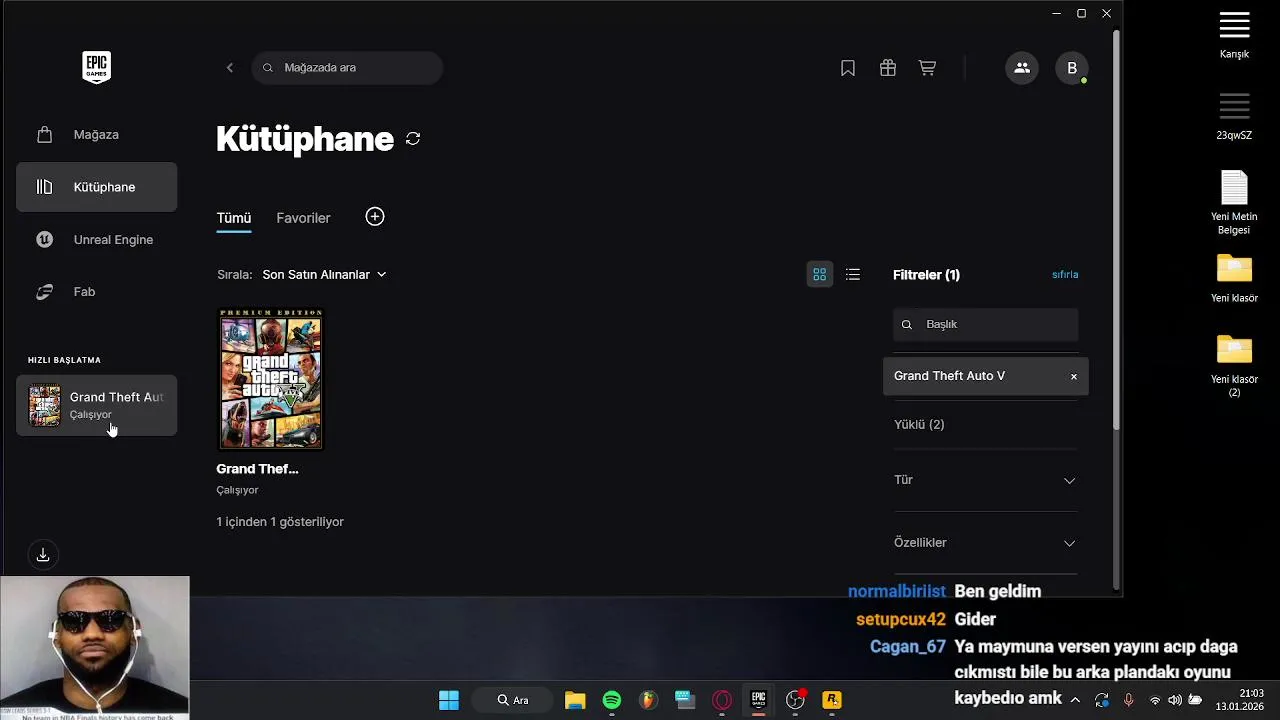Open Mağaza from the sidebar

(96, 134)
